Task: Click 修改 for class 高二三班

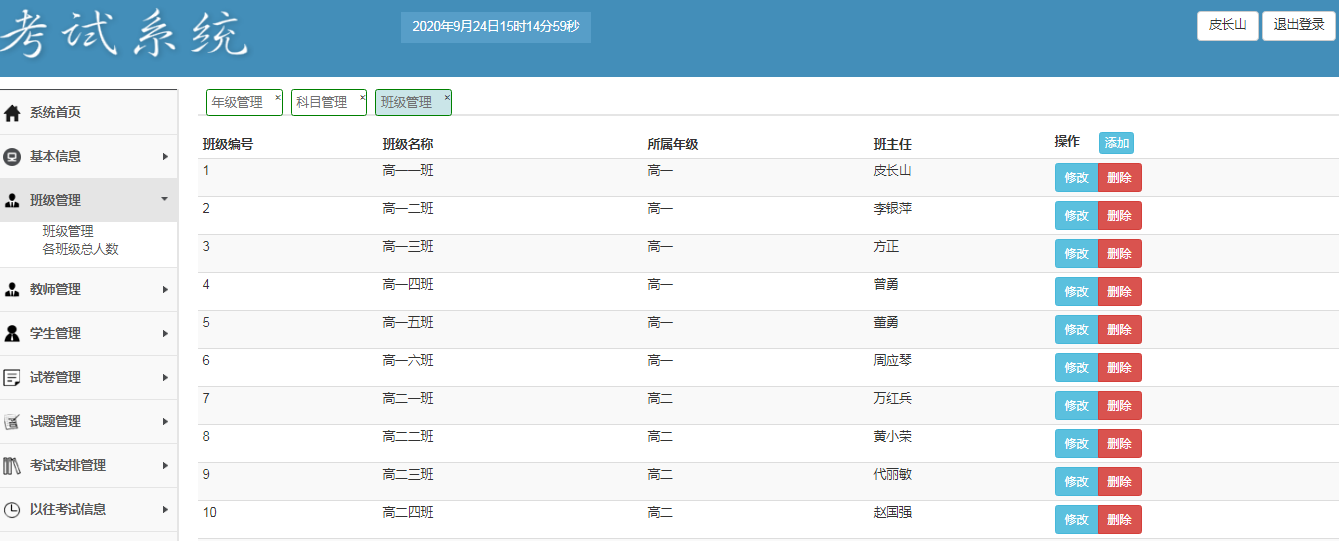Action: [1076, 482]
